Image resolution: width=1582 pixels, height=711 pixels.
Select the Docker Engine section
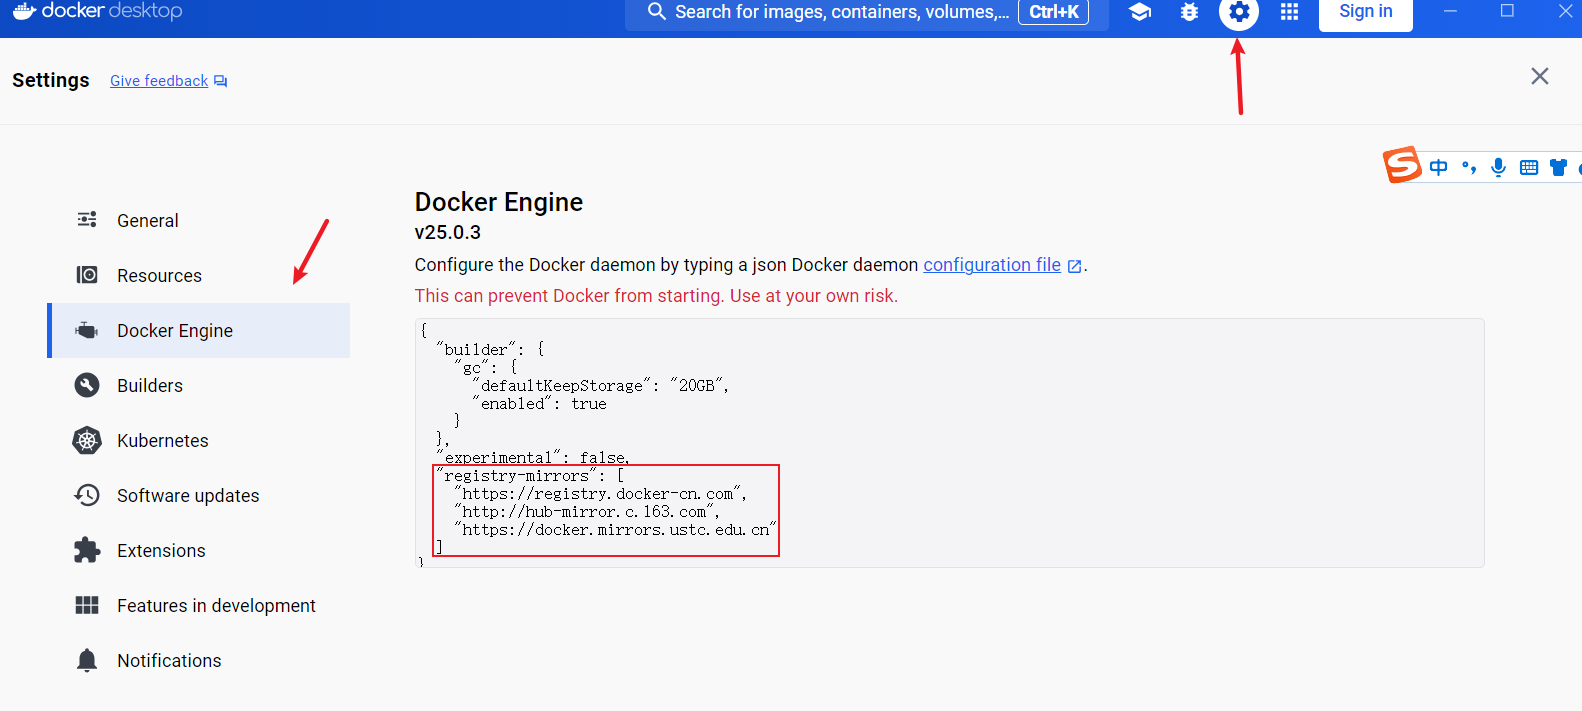click(175, 331)
